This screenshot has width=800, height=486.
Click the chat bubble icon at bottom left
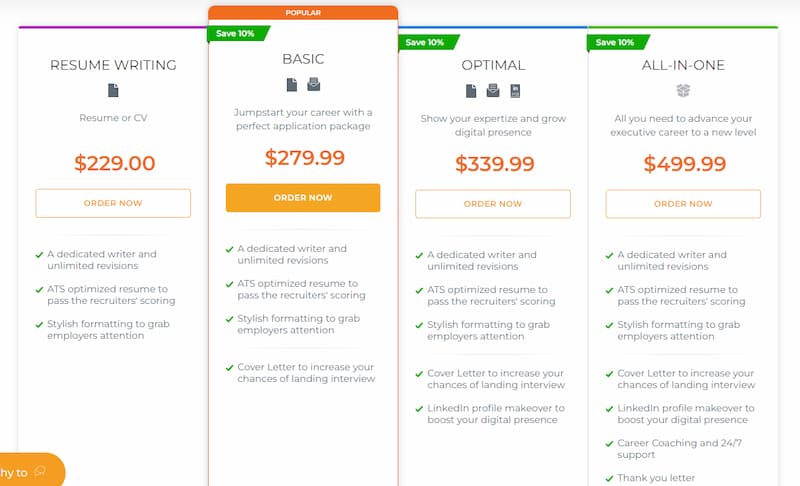click(40, 472)
